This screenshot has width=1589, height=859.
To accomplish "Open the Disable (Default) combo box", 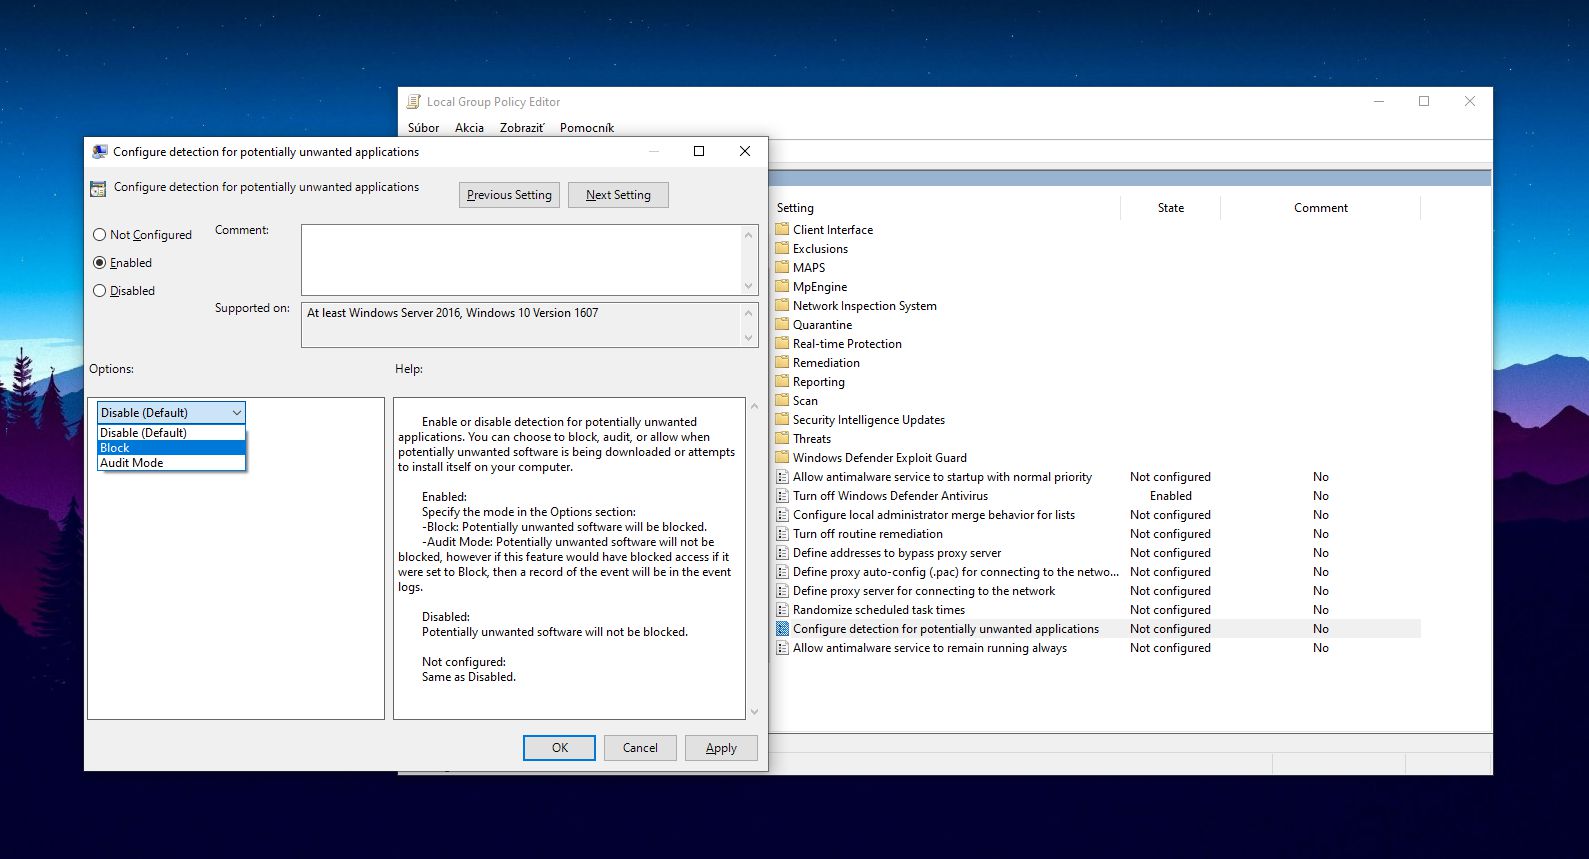I will pos(171,412).
